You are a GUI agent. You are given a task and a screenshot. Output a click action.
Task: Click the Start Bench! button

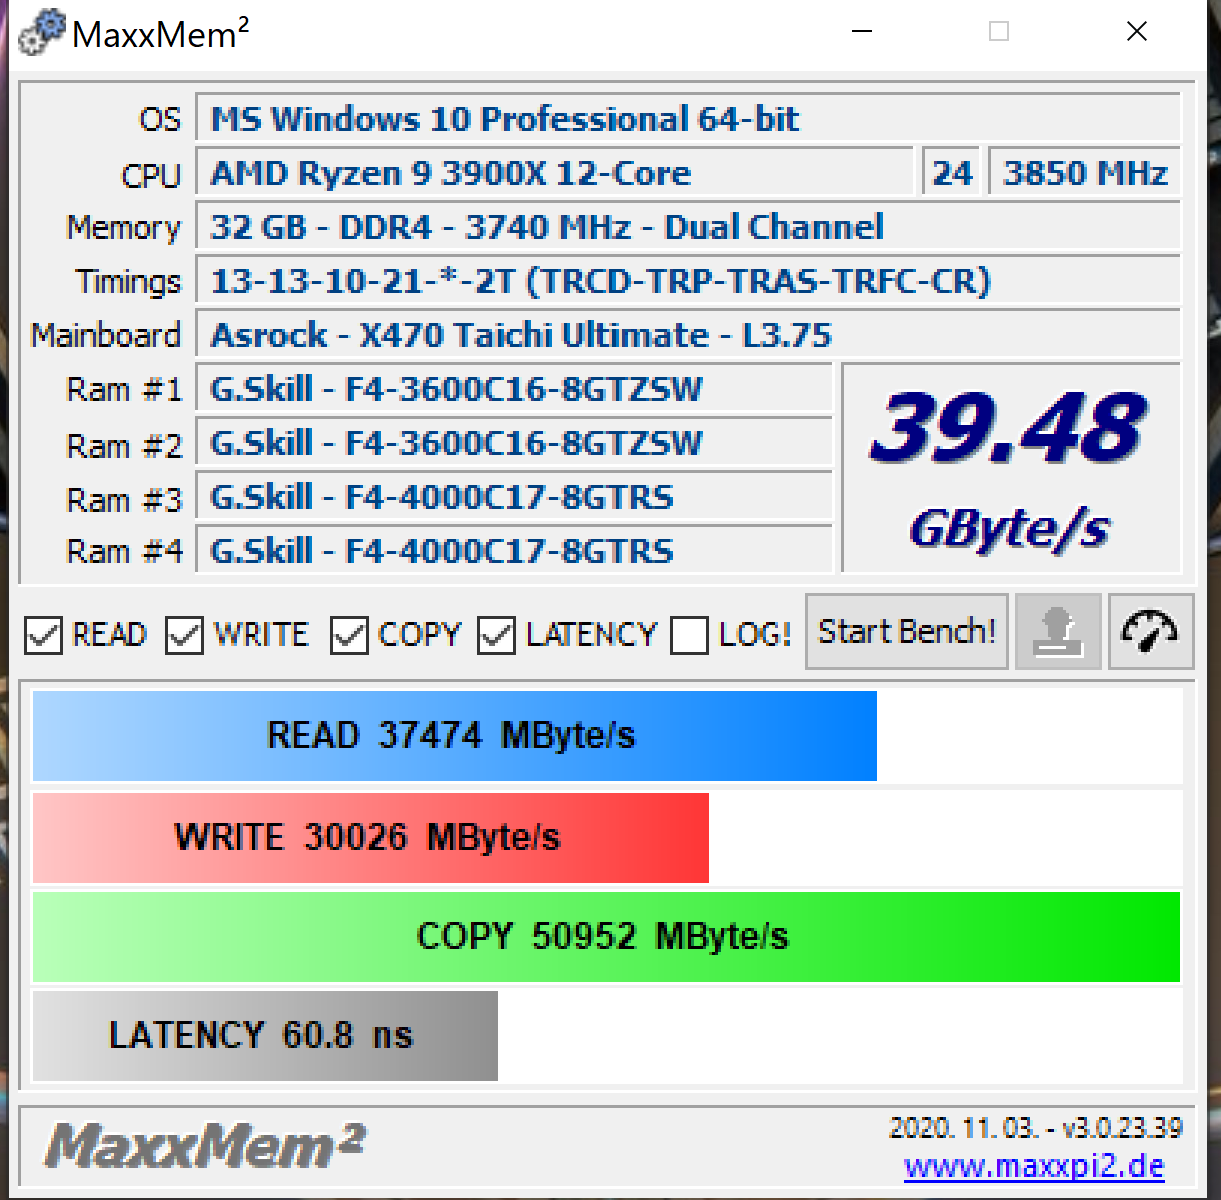click(907, 631)
